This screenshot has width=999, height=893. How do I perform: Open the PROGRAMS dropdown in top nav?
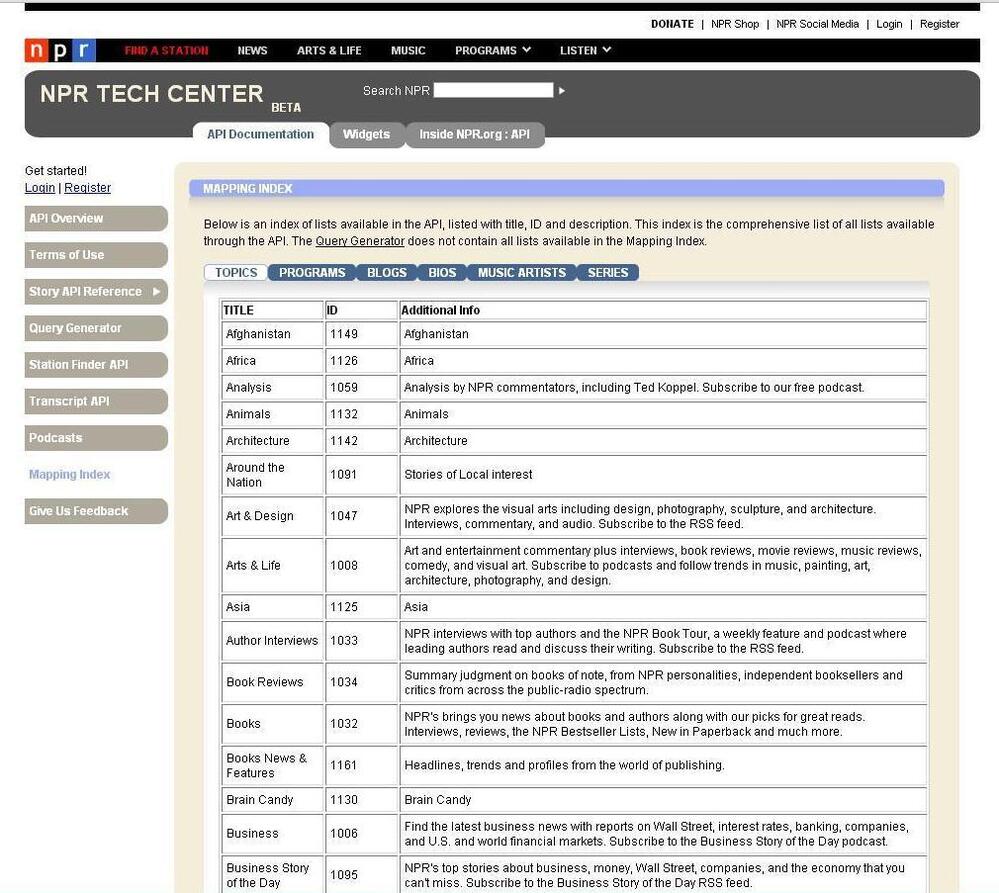coord(492,50)
